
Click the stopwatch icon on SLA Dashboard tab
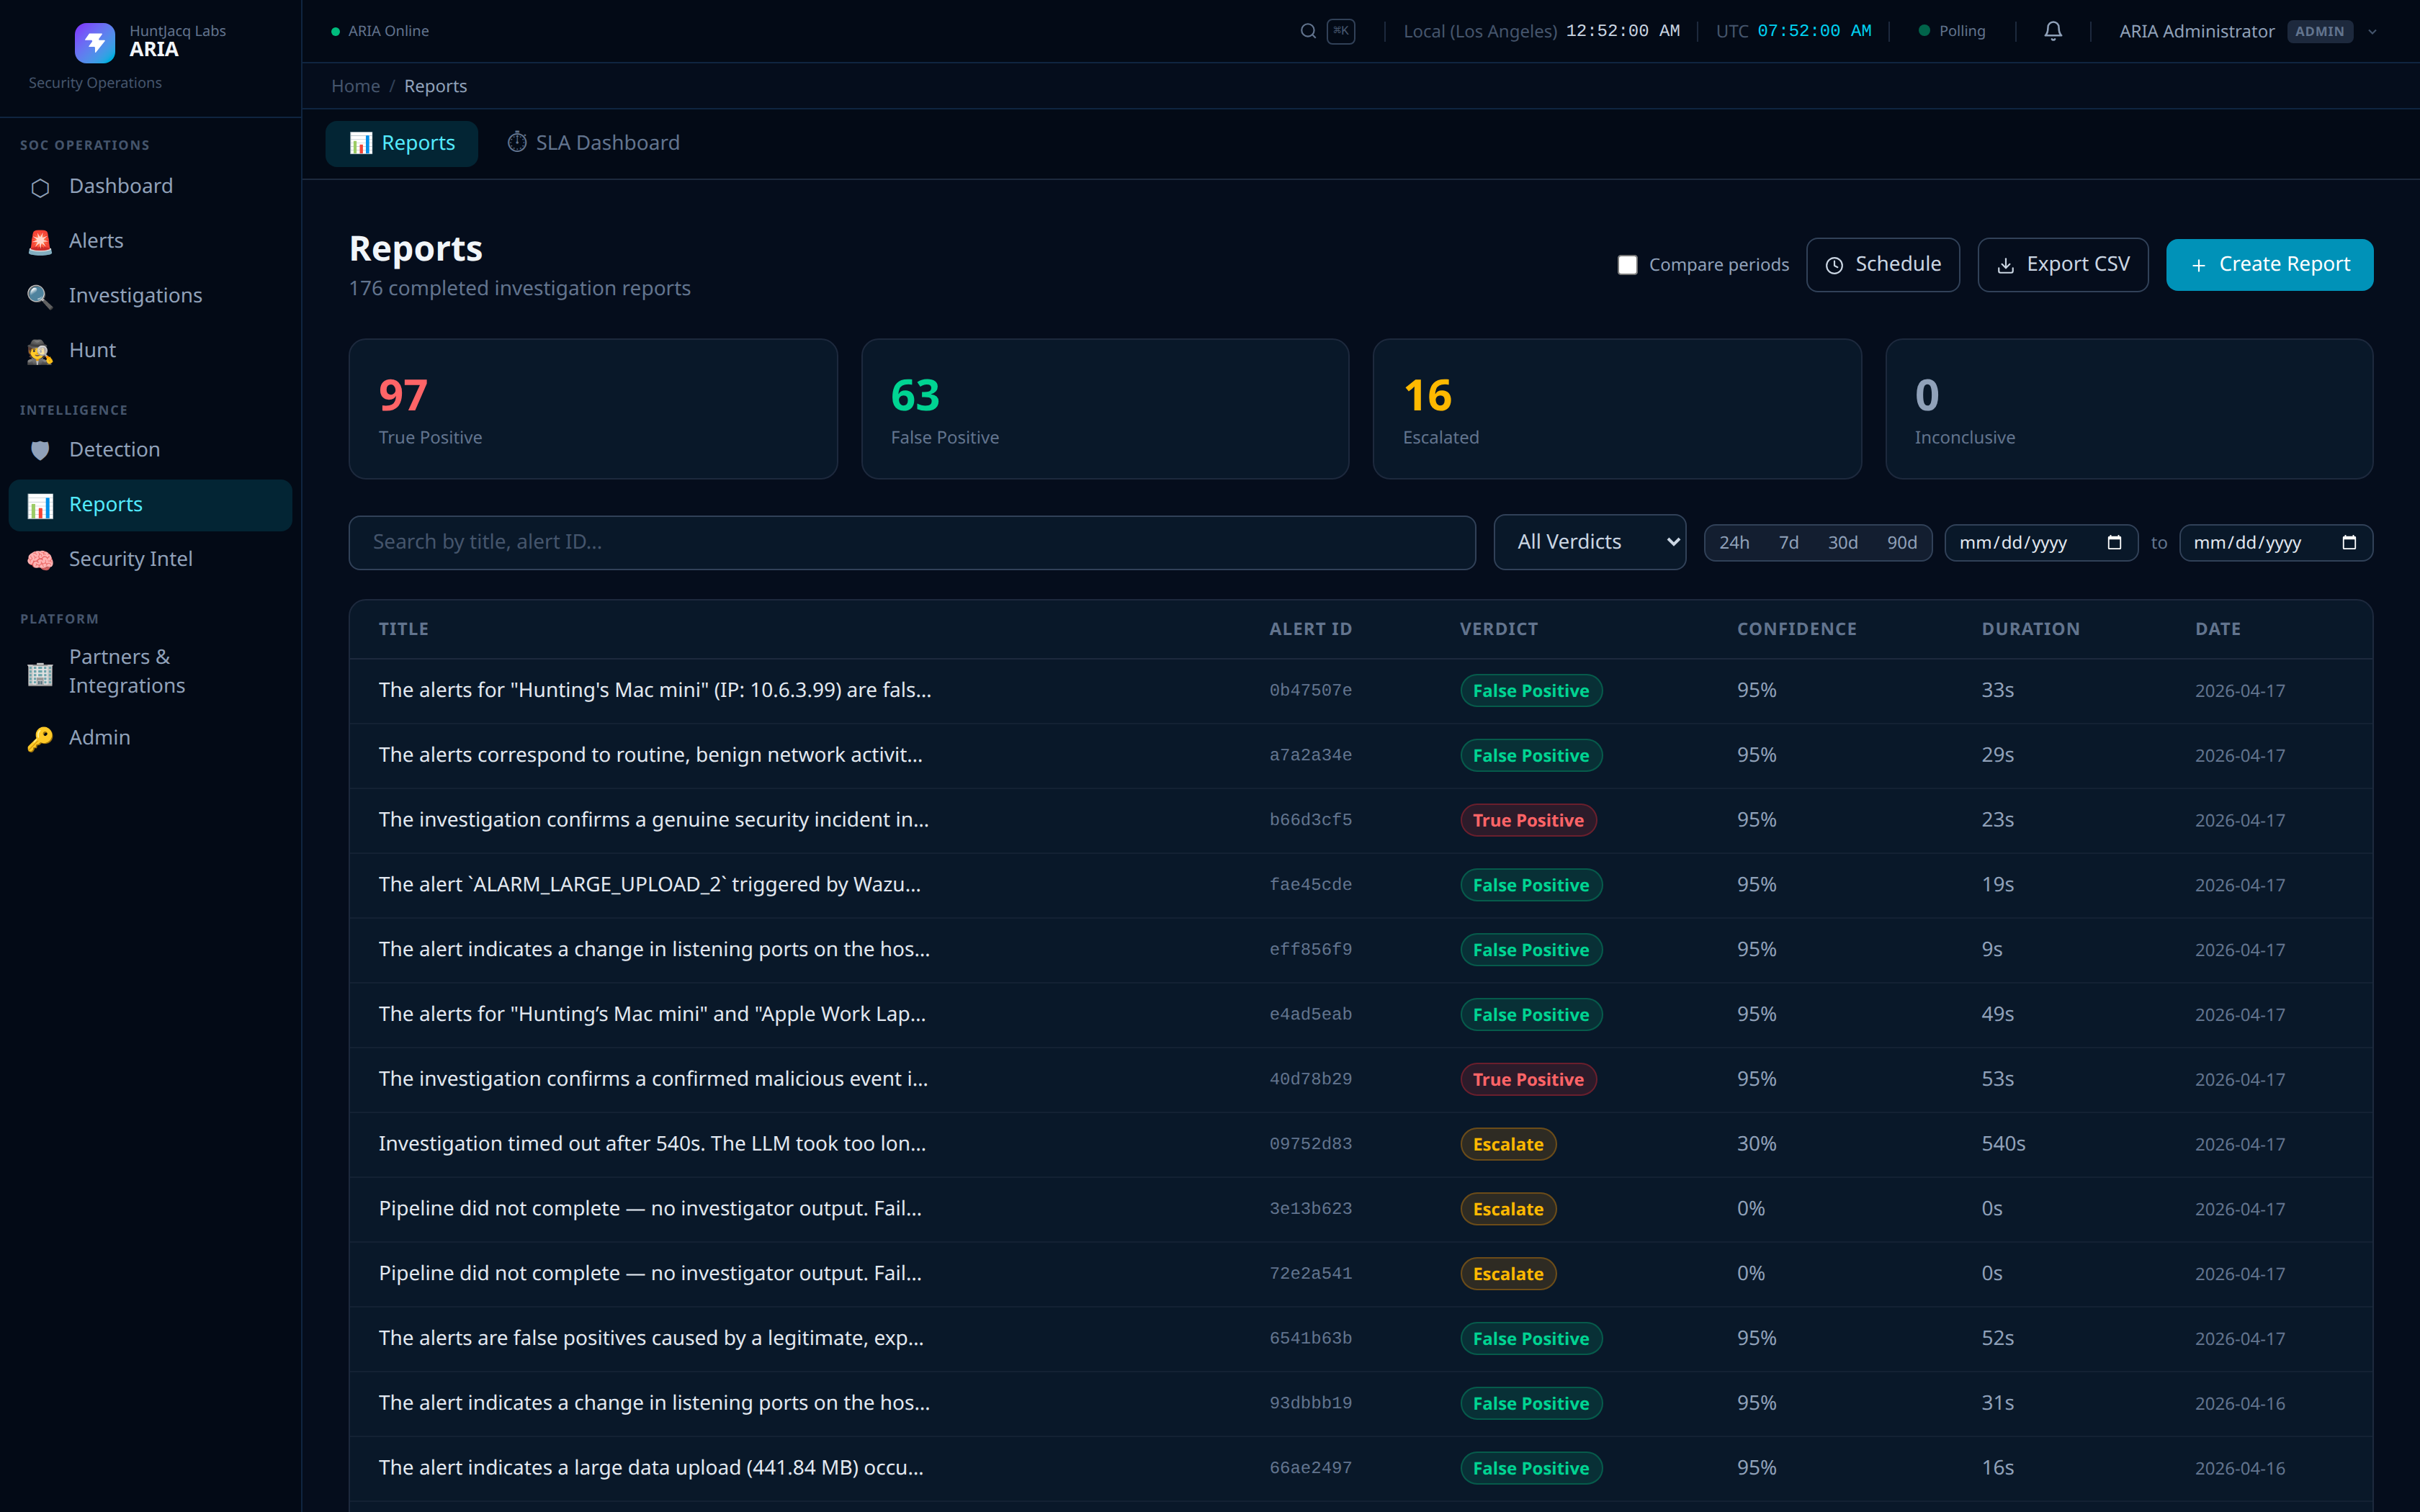pyautogui.click(x=517, y=143)
